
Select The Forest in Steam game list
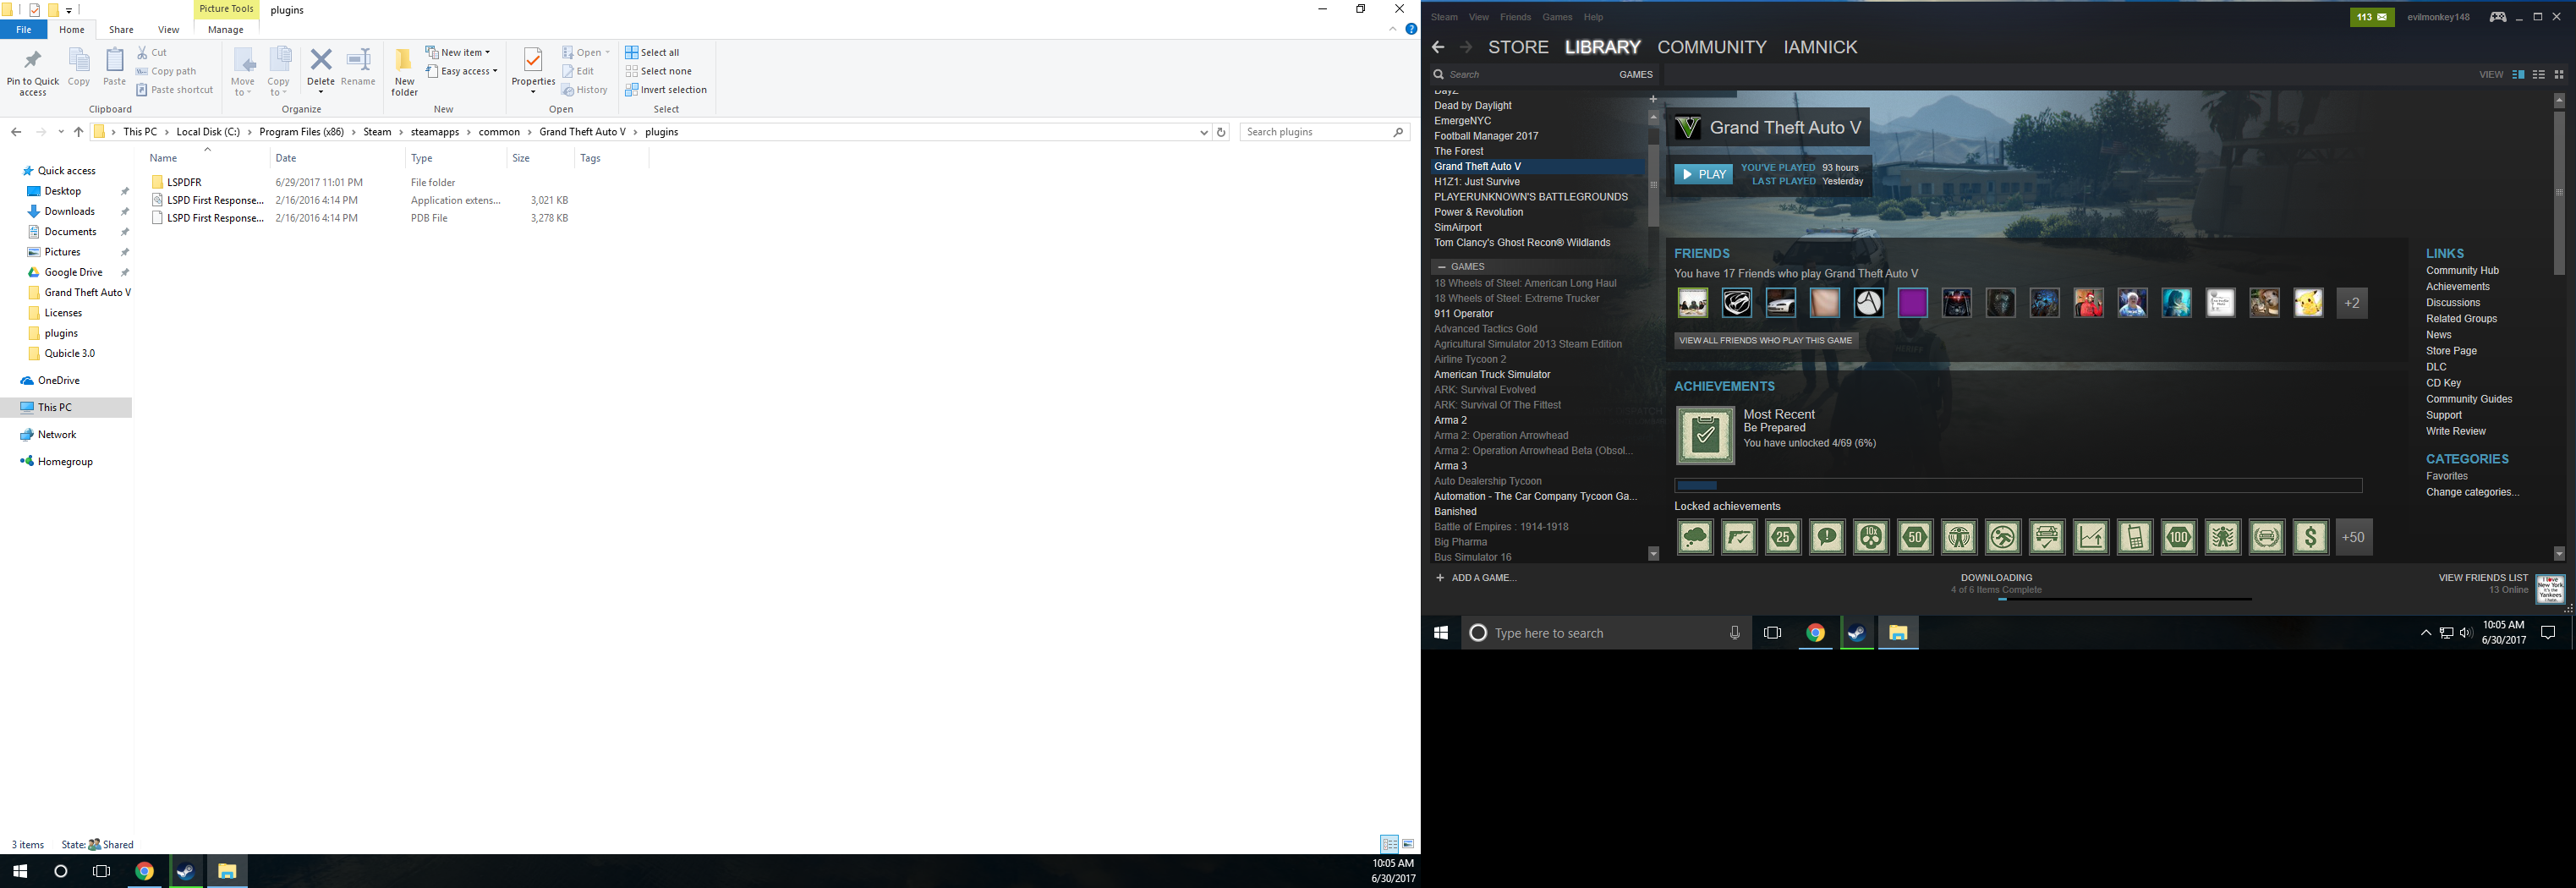(x=1458, y=151)
